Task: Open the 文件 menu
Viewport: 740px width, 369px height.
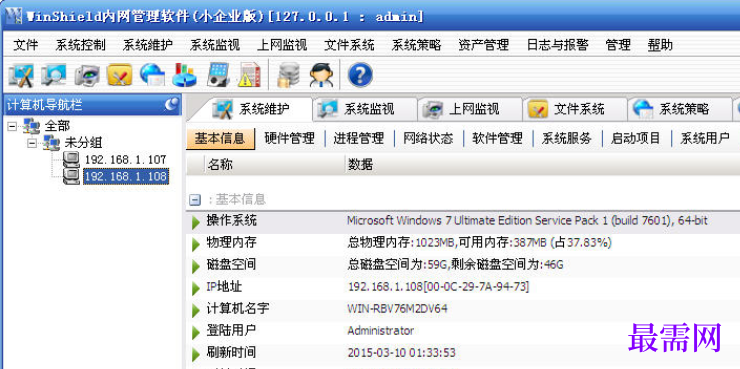Action: tap(25, 45)
